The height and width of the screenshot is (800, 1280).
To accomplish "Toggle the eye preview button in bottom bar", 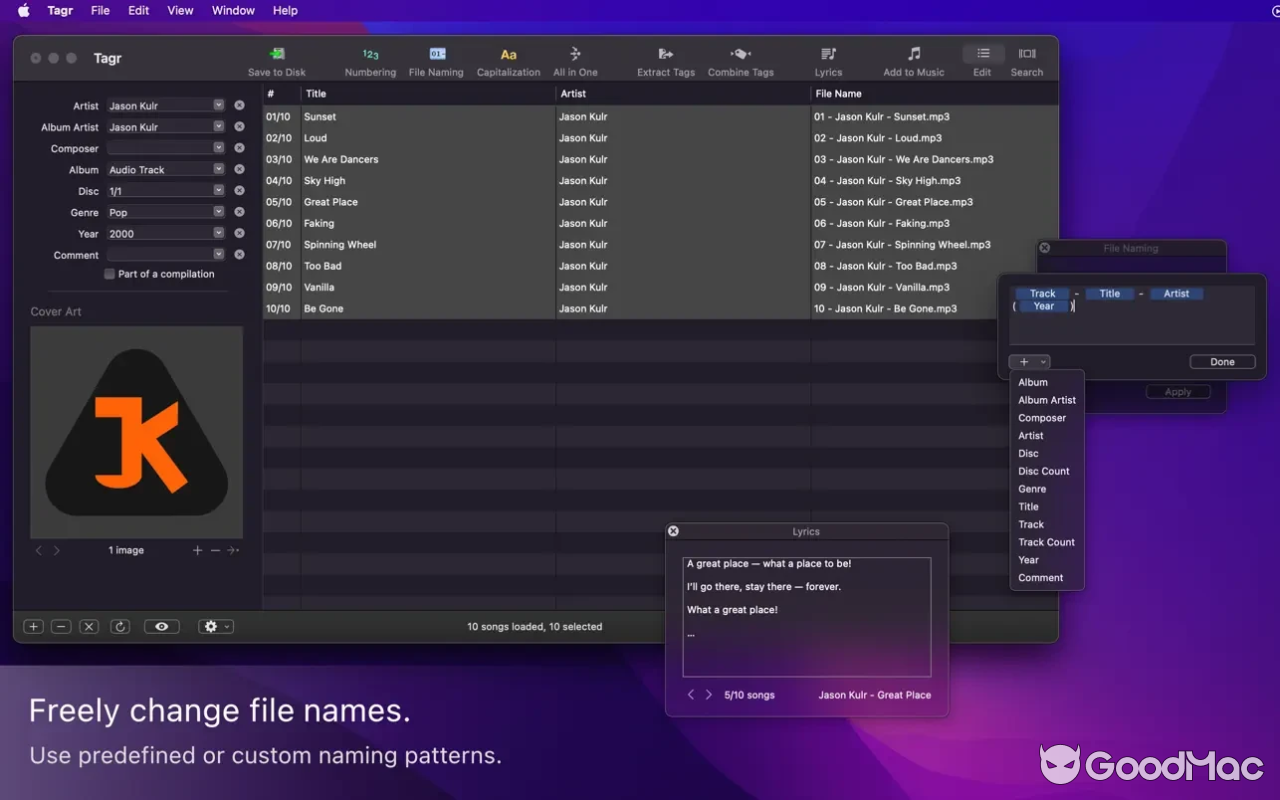I will tap(161, 627).
